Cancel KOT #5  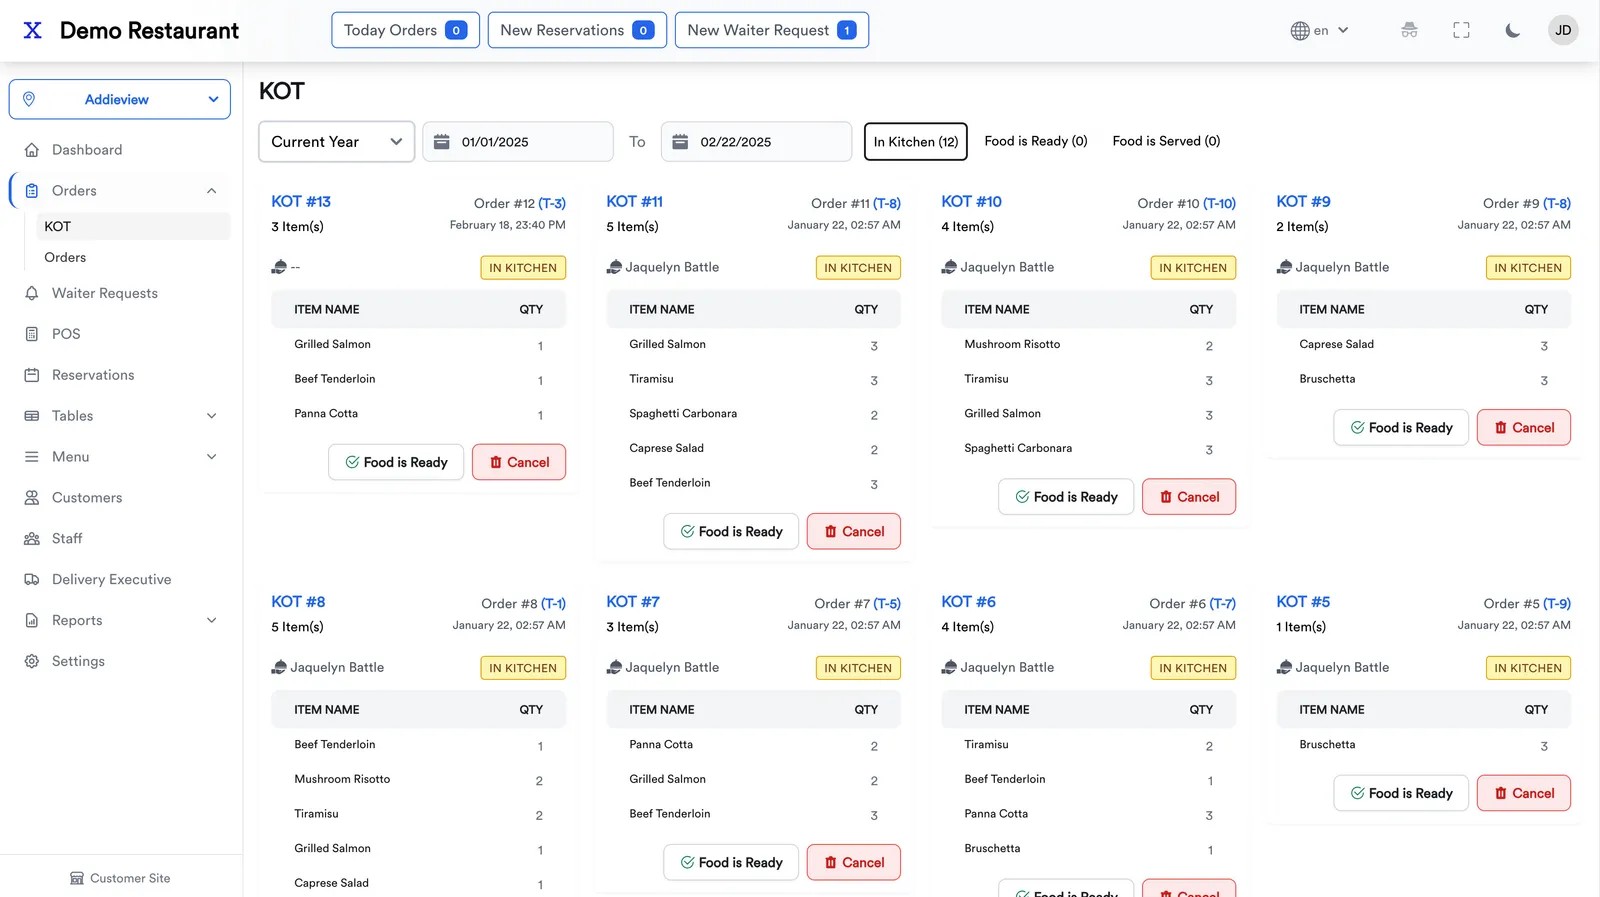point(1524,793)
